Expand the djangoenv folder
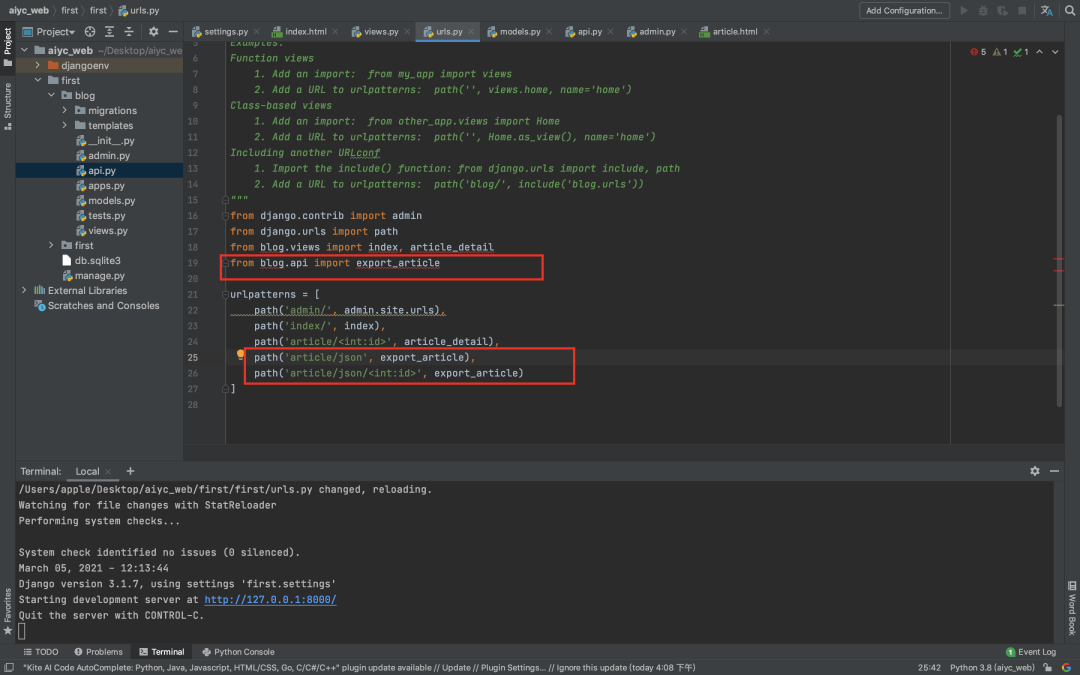Viewport: 1080px width, 675px height. point(38,65)
